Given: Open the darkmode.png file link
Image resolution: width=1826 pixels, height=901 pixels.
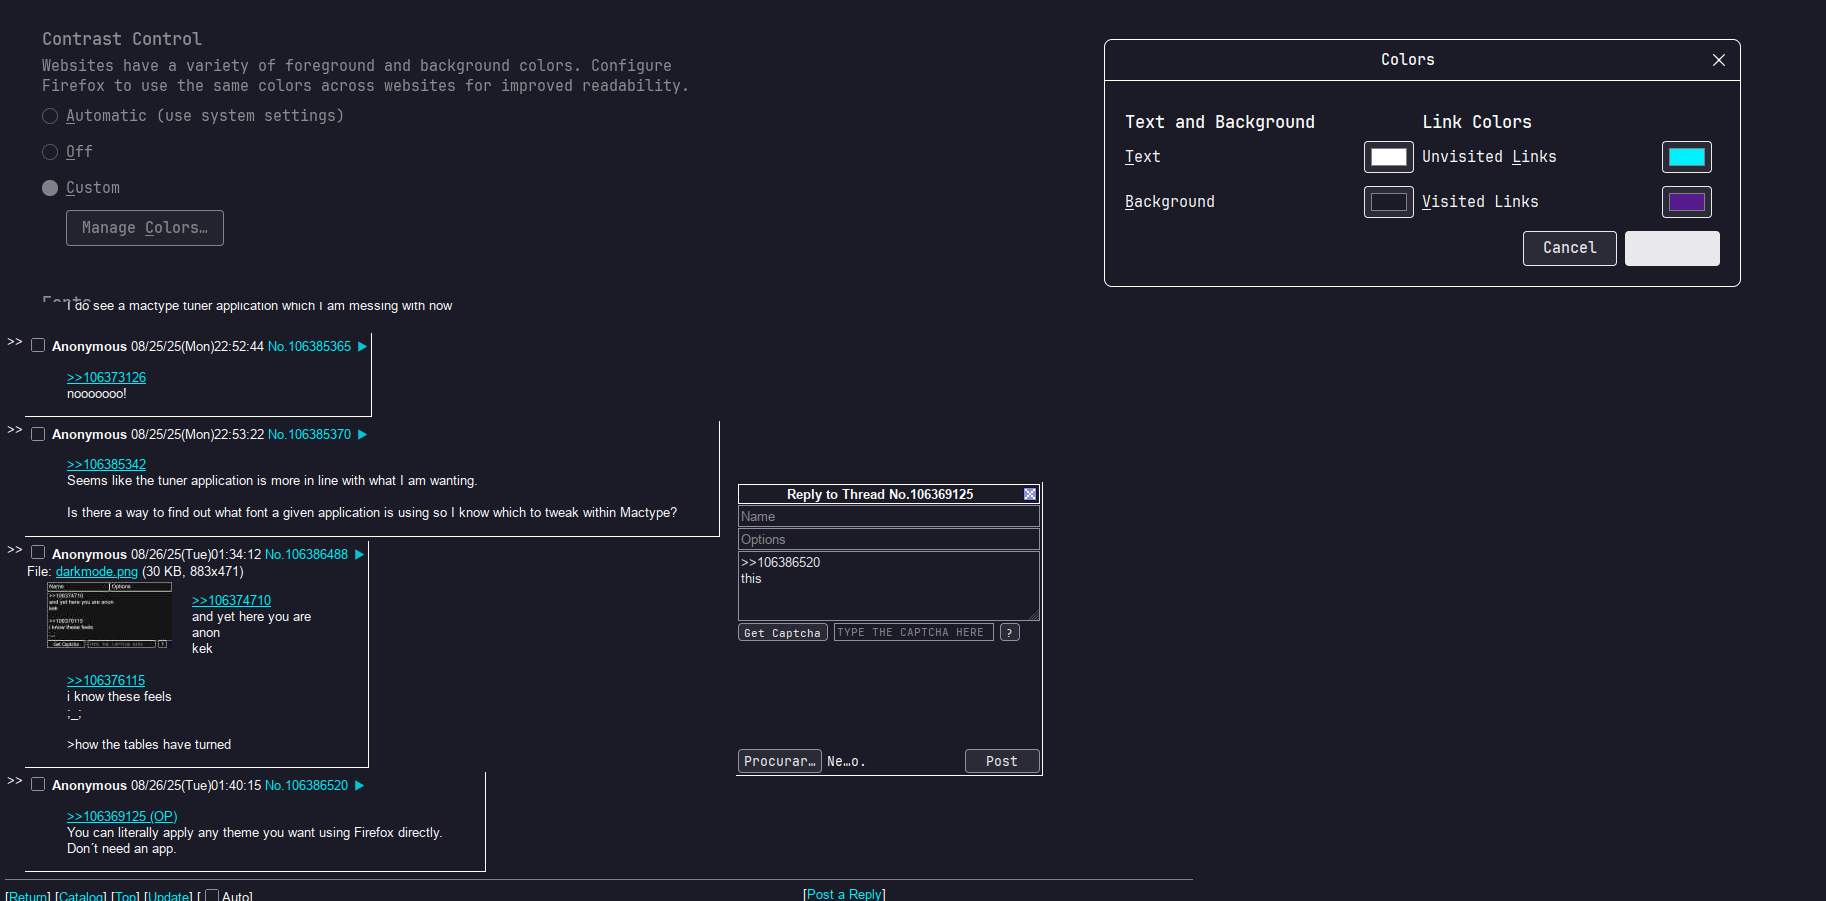Looking at the screenshot, I should click(x=97, y=572).
